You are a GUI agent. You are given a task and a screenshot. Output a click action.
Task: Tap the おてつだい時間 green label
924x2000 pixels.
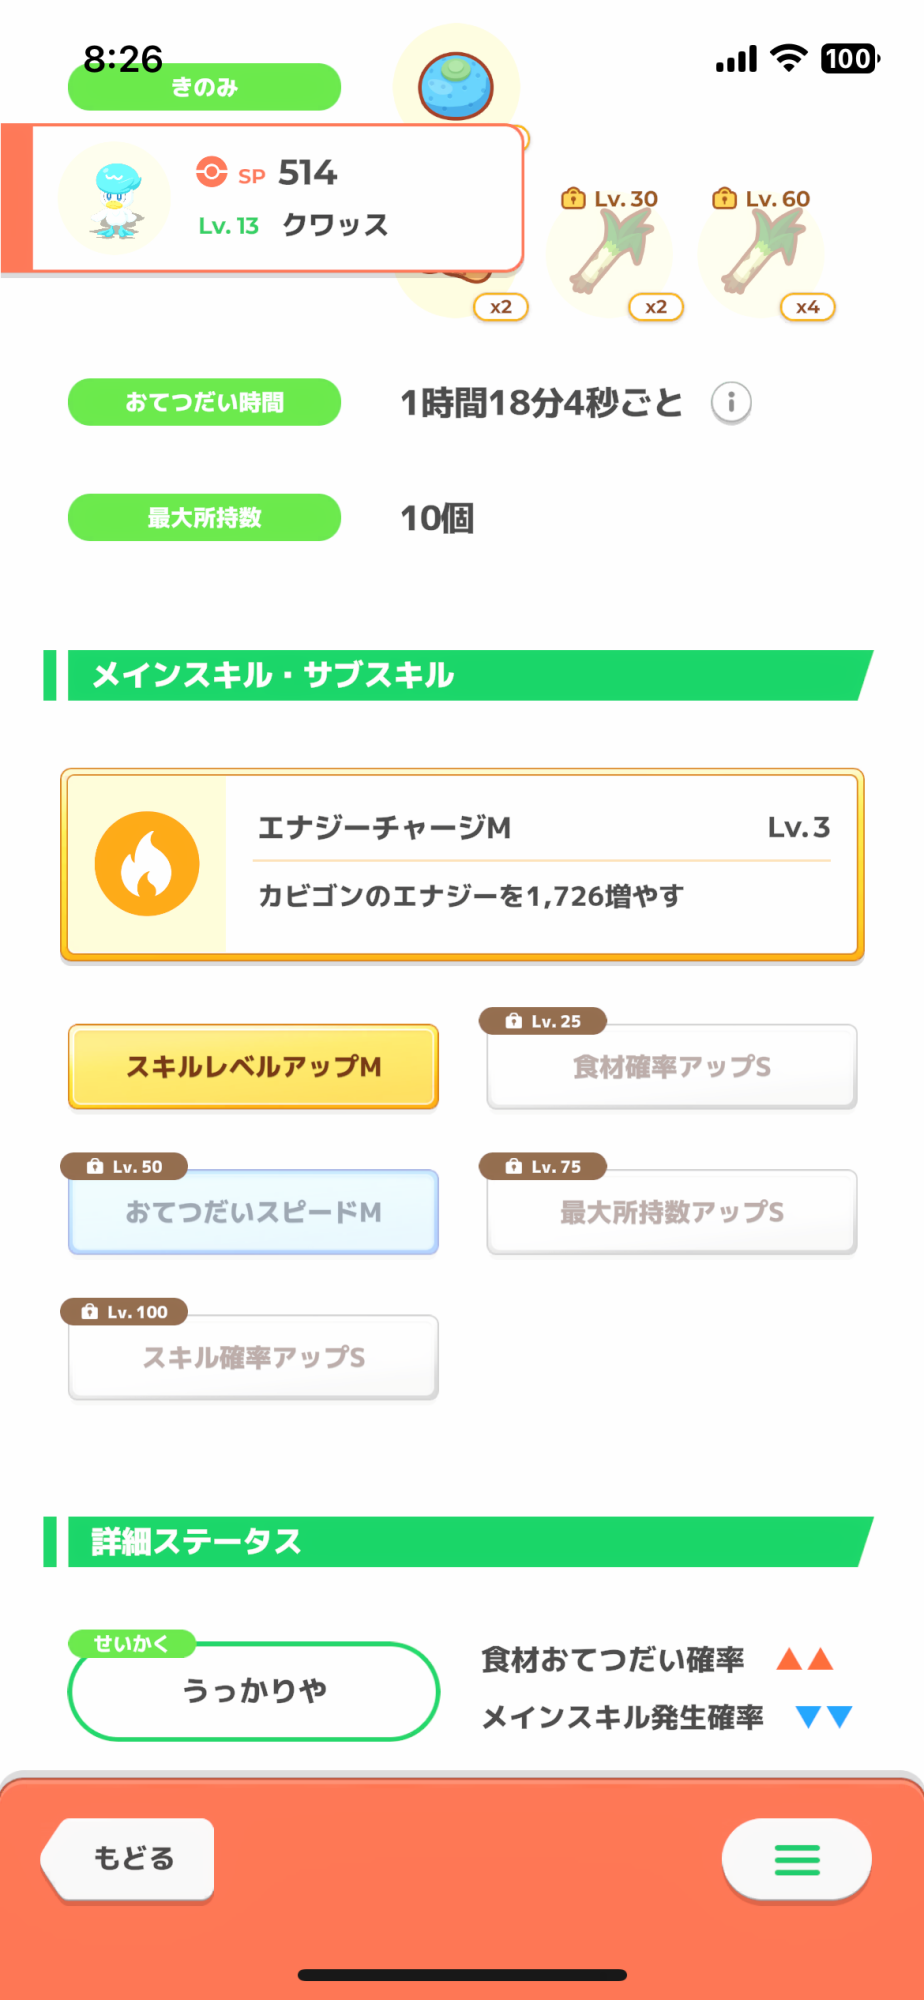click(204, 402)
